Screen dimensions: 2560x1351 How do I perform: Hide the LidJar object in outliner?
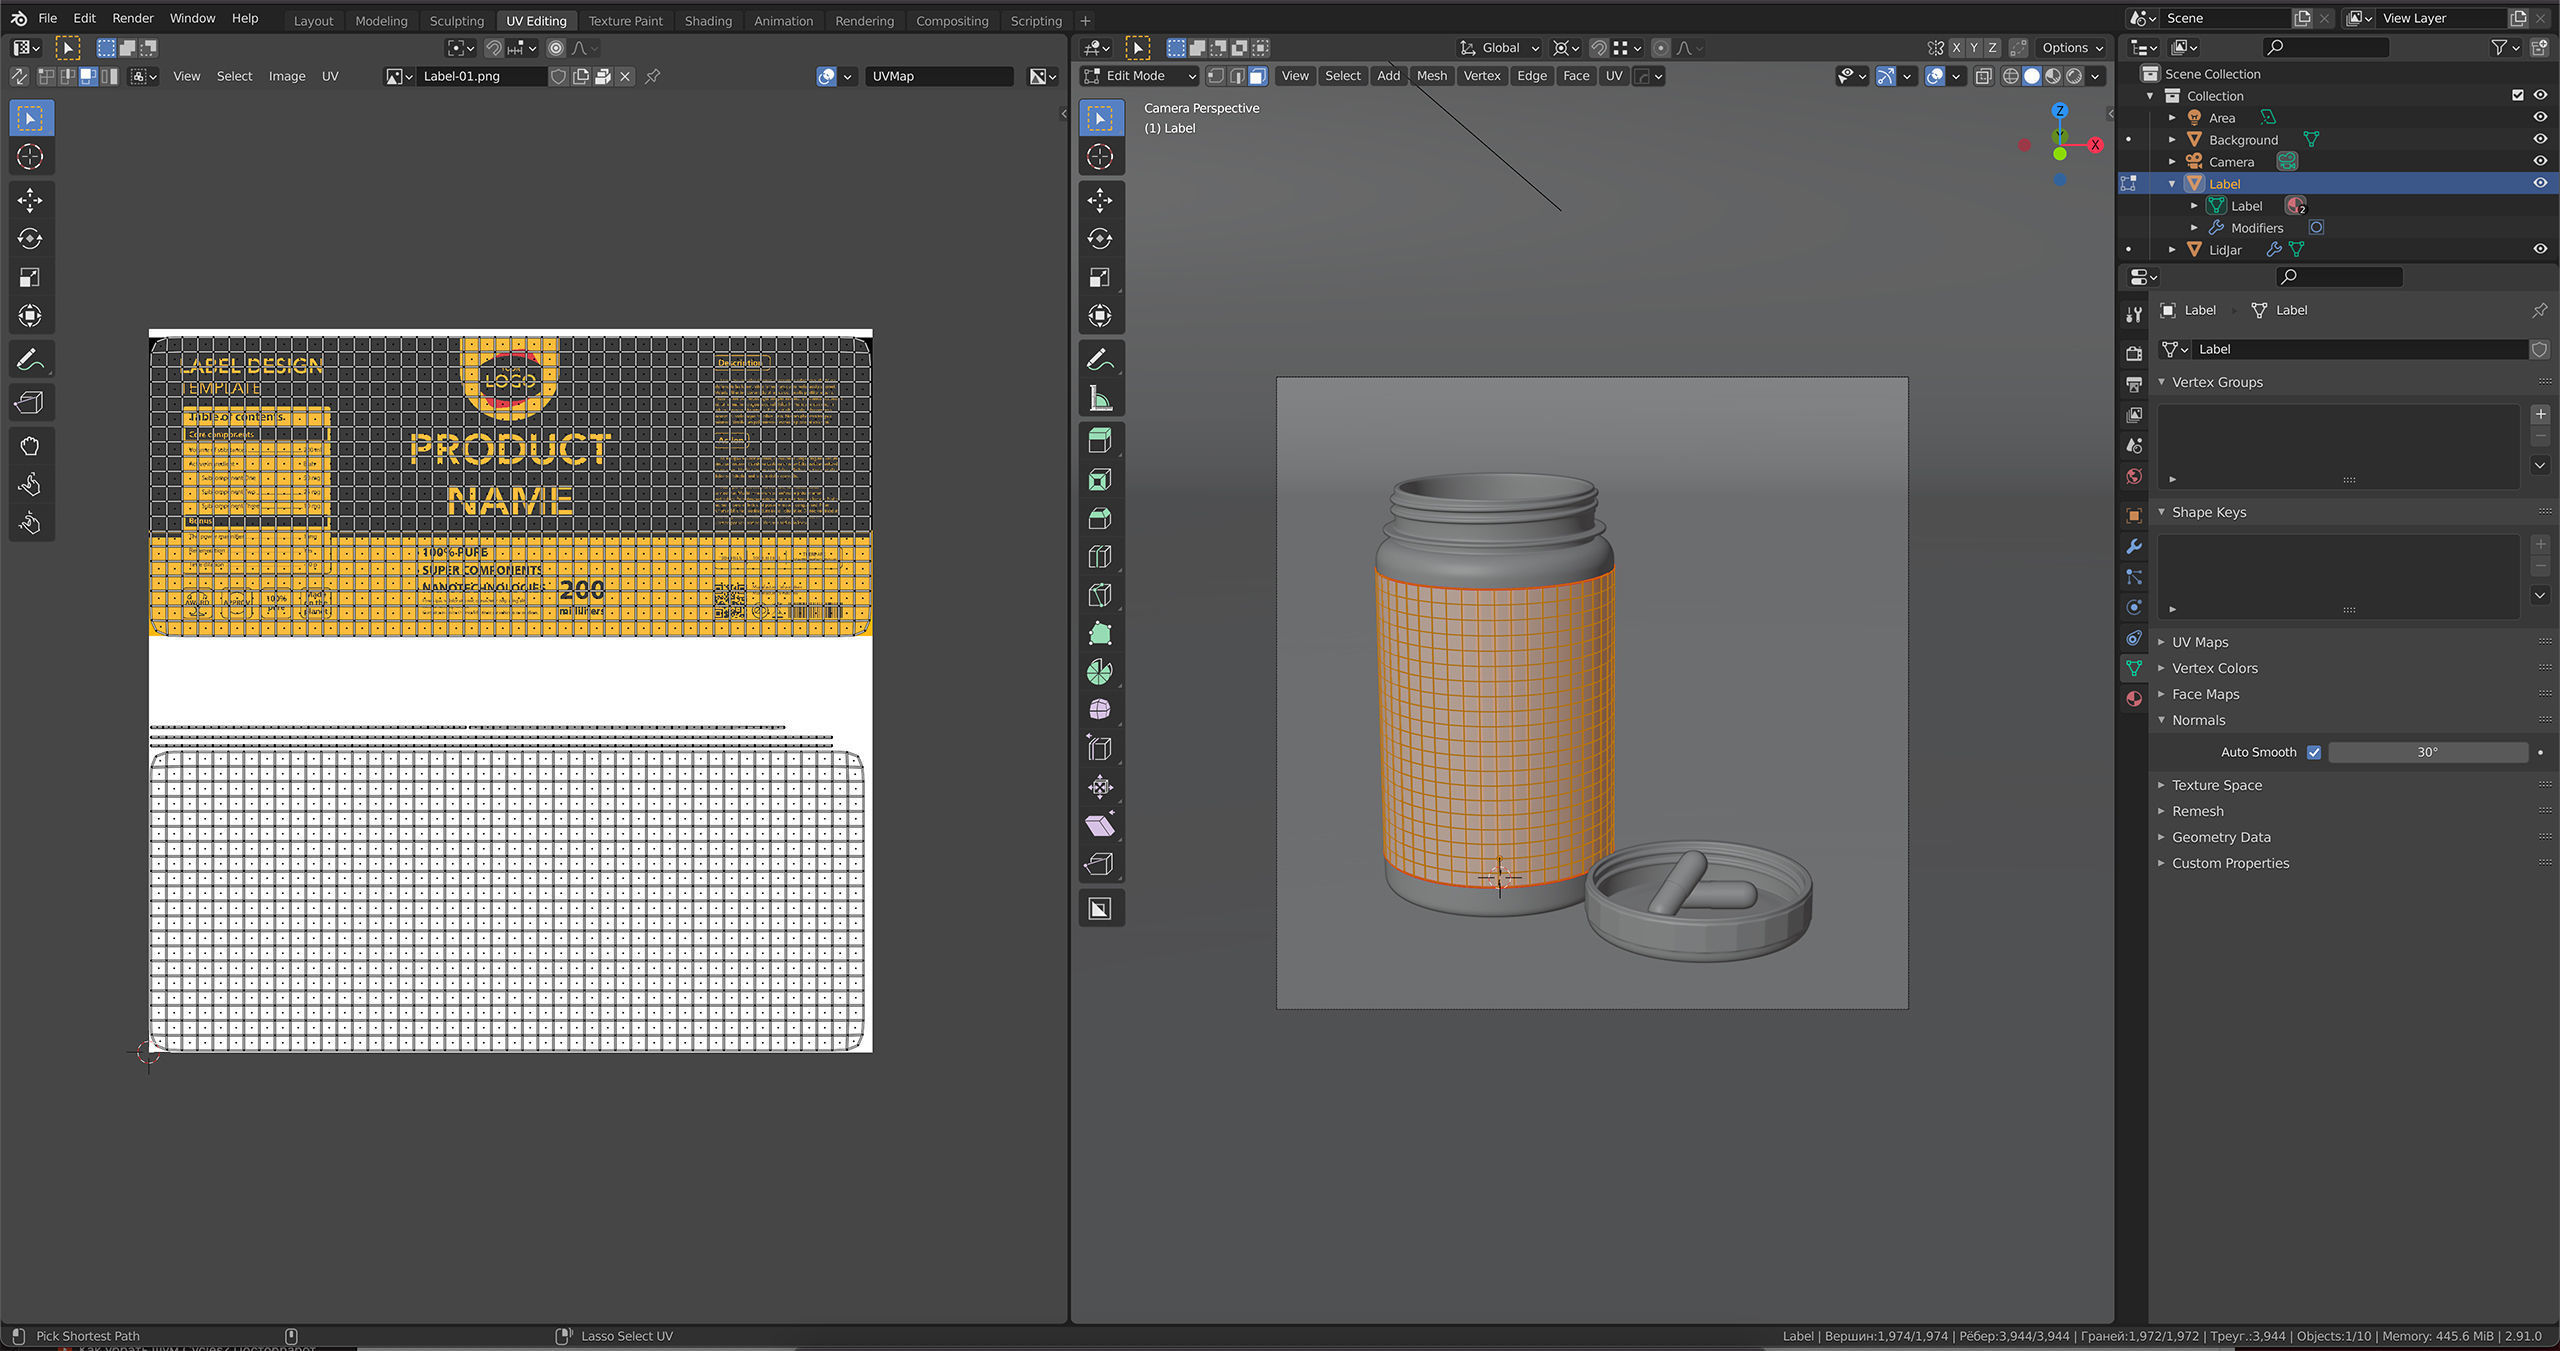(x=2540, y=250)
